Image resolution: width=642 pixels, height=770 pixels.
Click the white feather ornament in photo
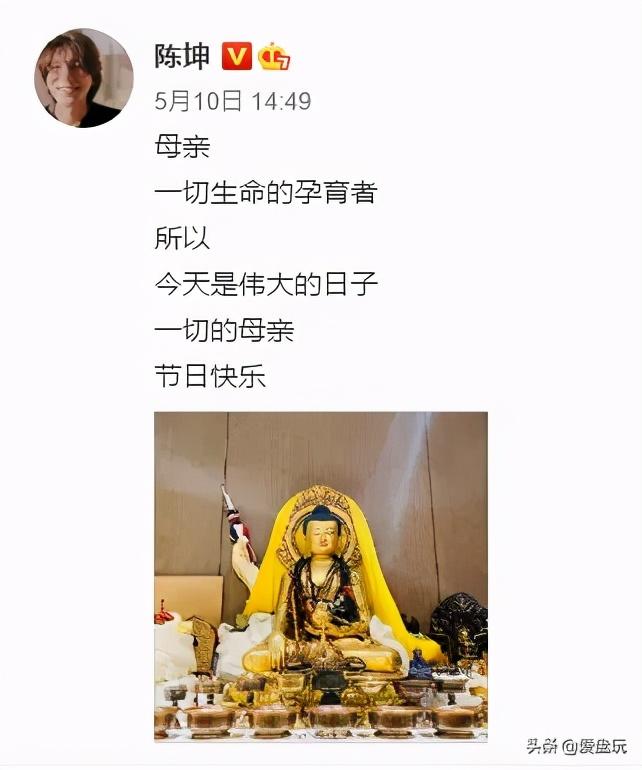click(x=245, y=562)
